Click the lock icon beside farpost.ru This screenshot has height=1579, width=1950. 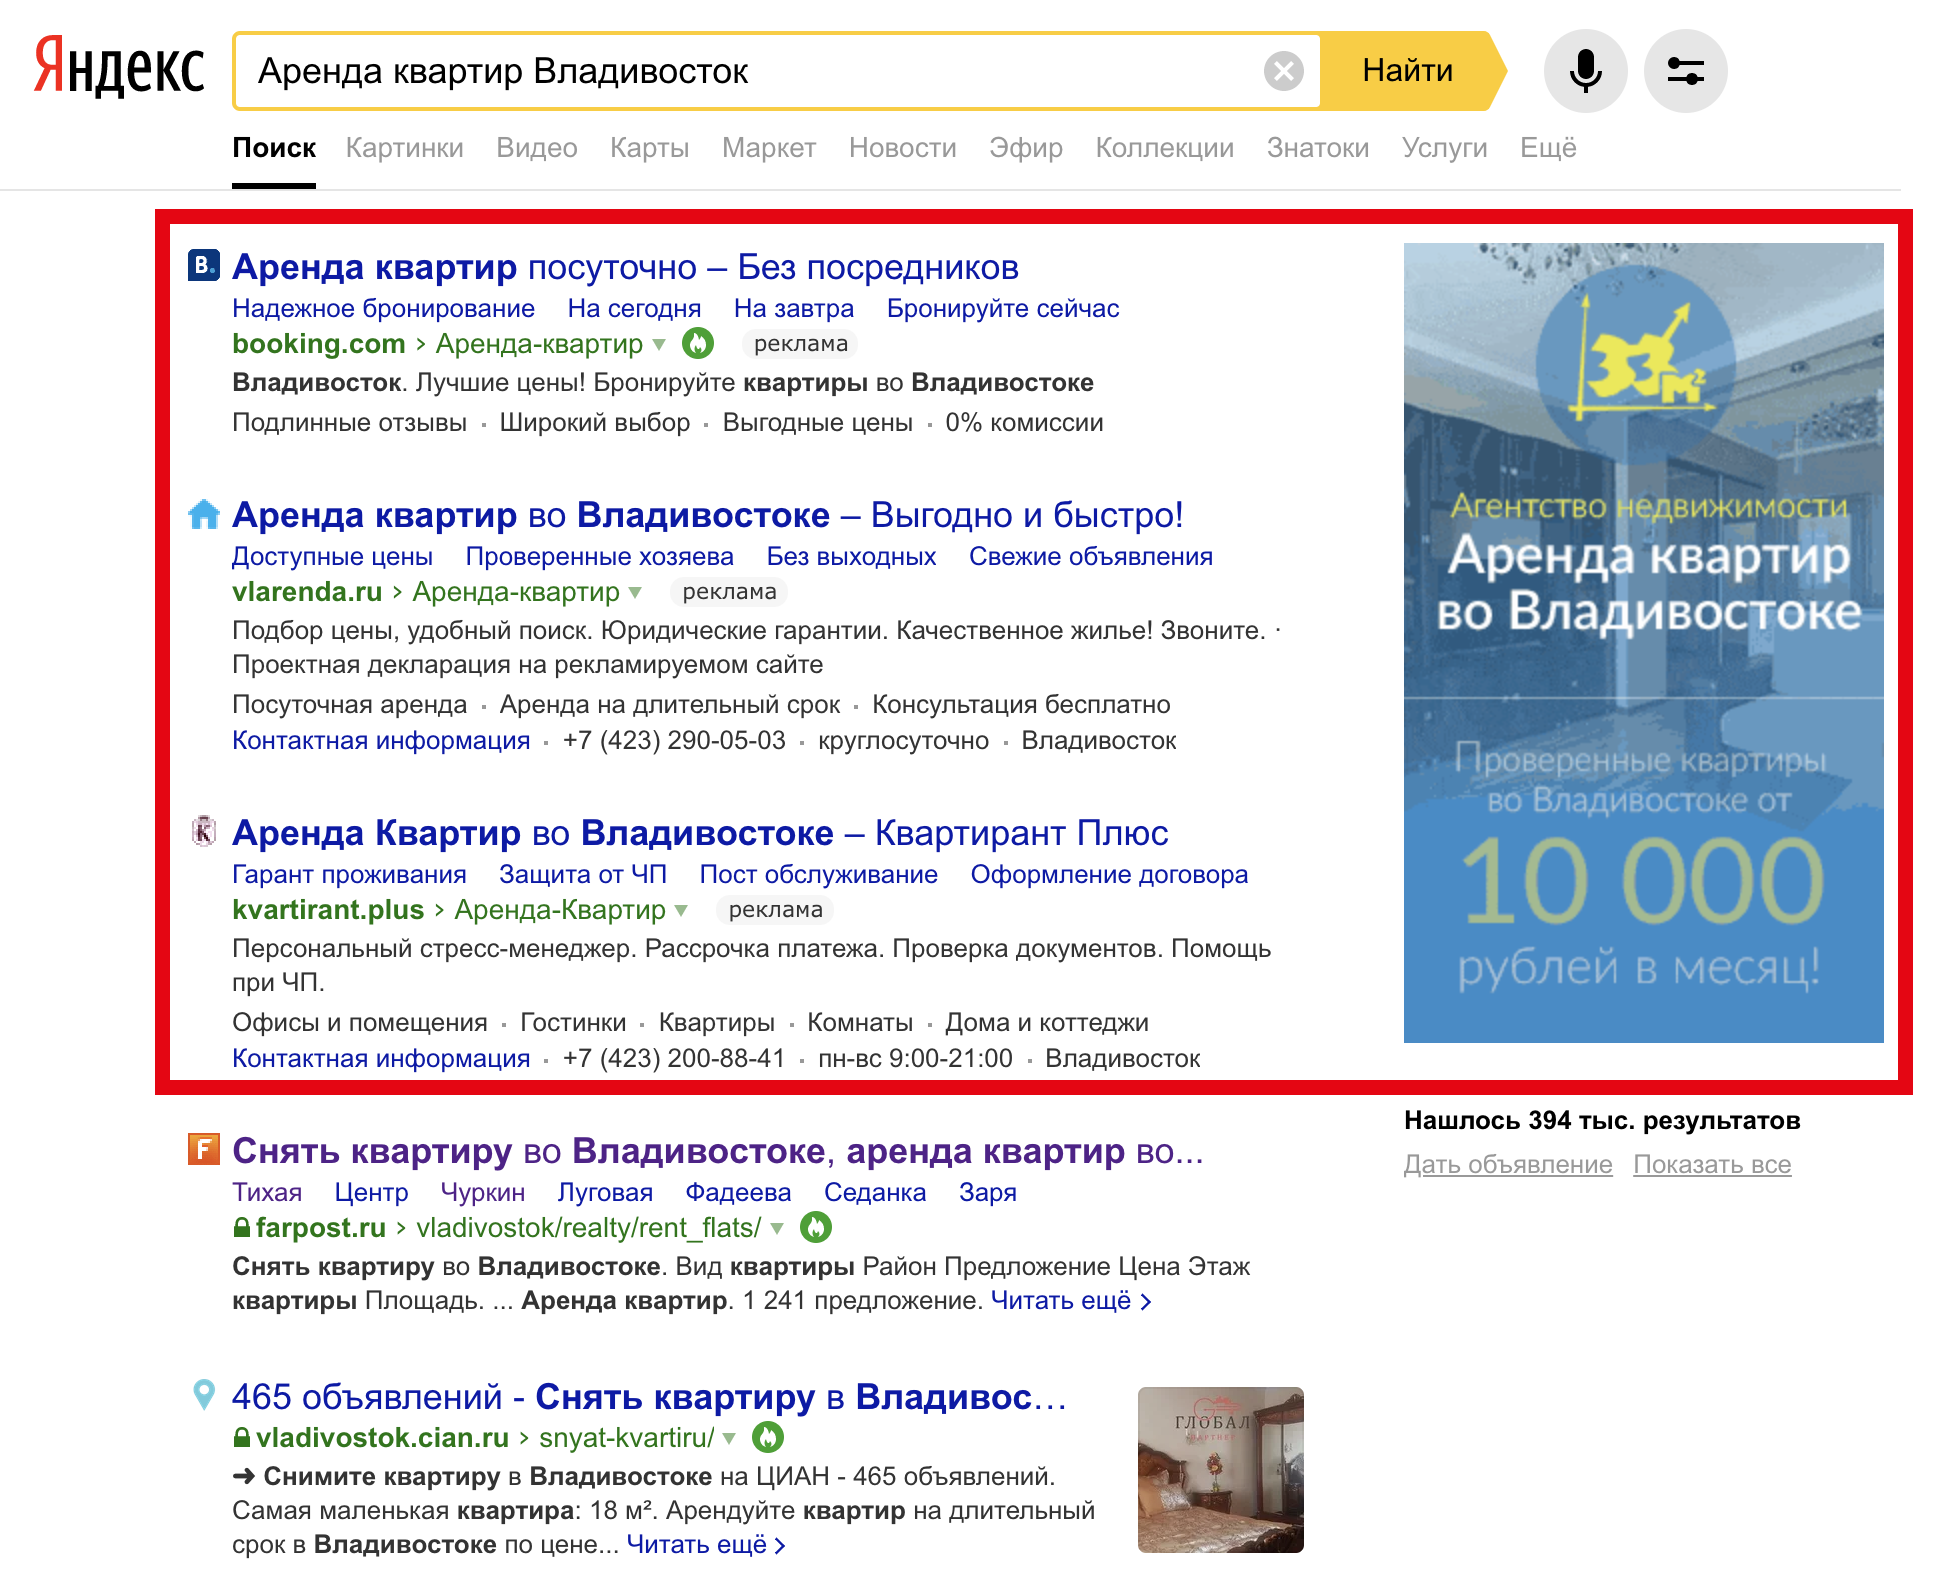(x=241, y=1227)
